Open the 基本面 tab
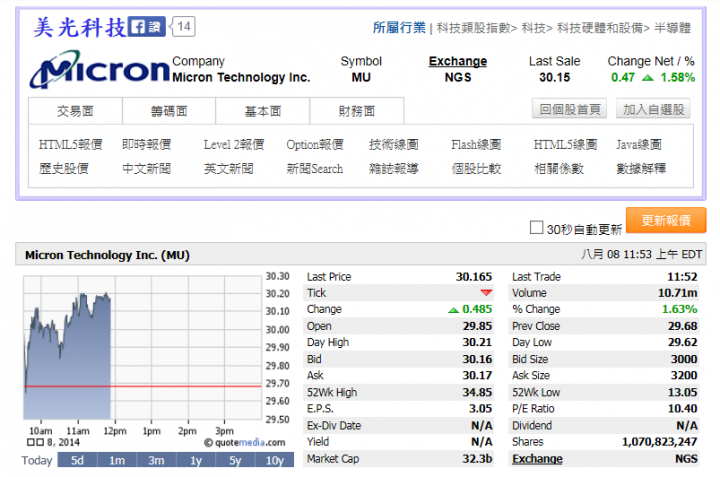 [x=263, y=111]
